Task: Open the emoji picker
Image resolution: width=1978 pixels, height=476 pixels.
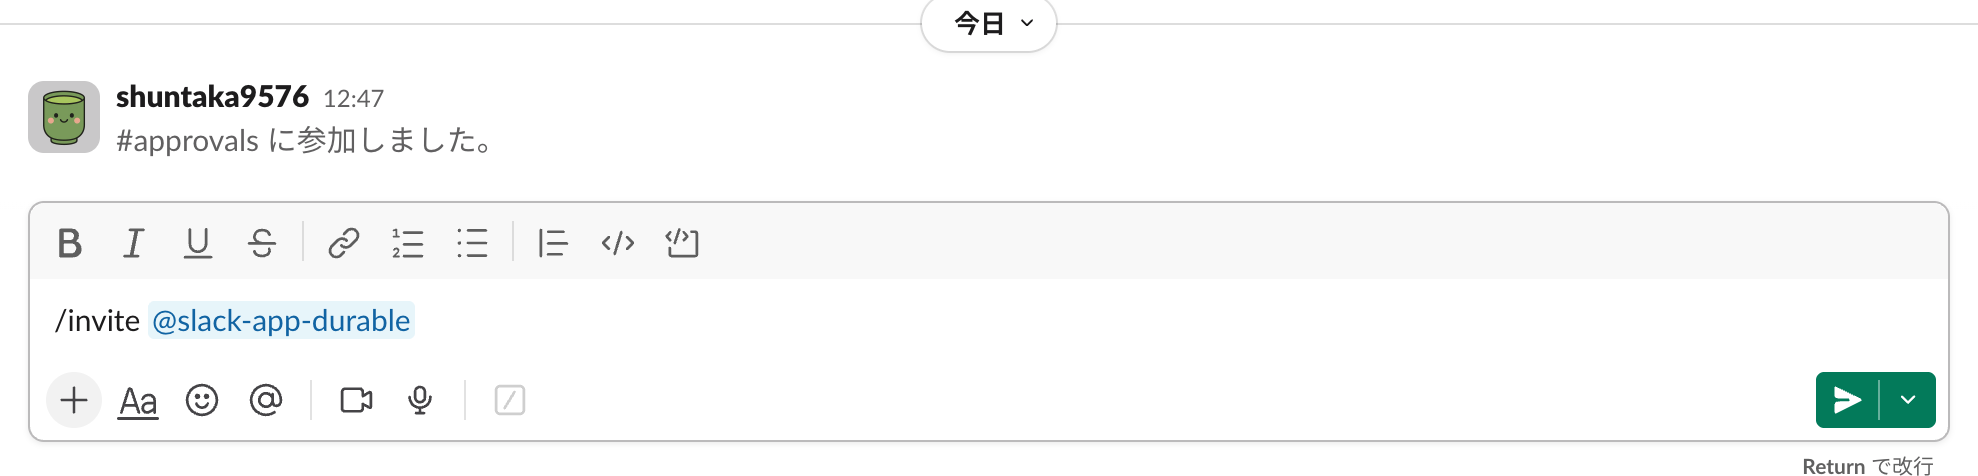Action: point(202,401)
